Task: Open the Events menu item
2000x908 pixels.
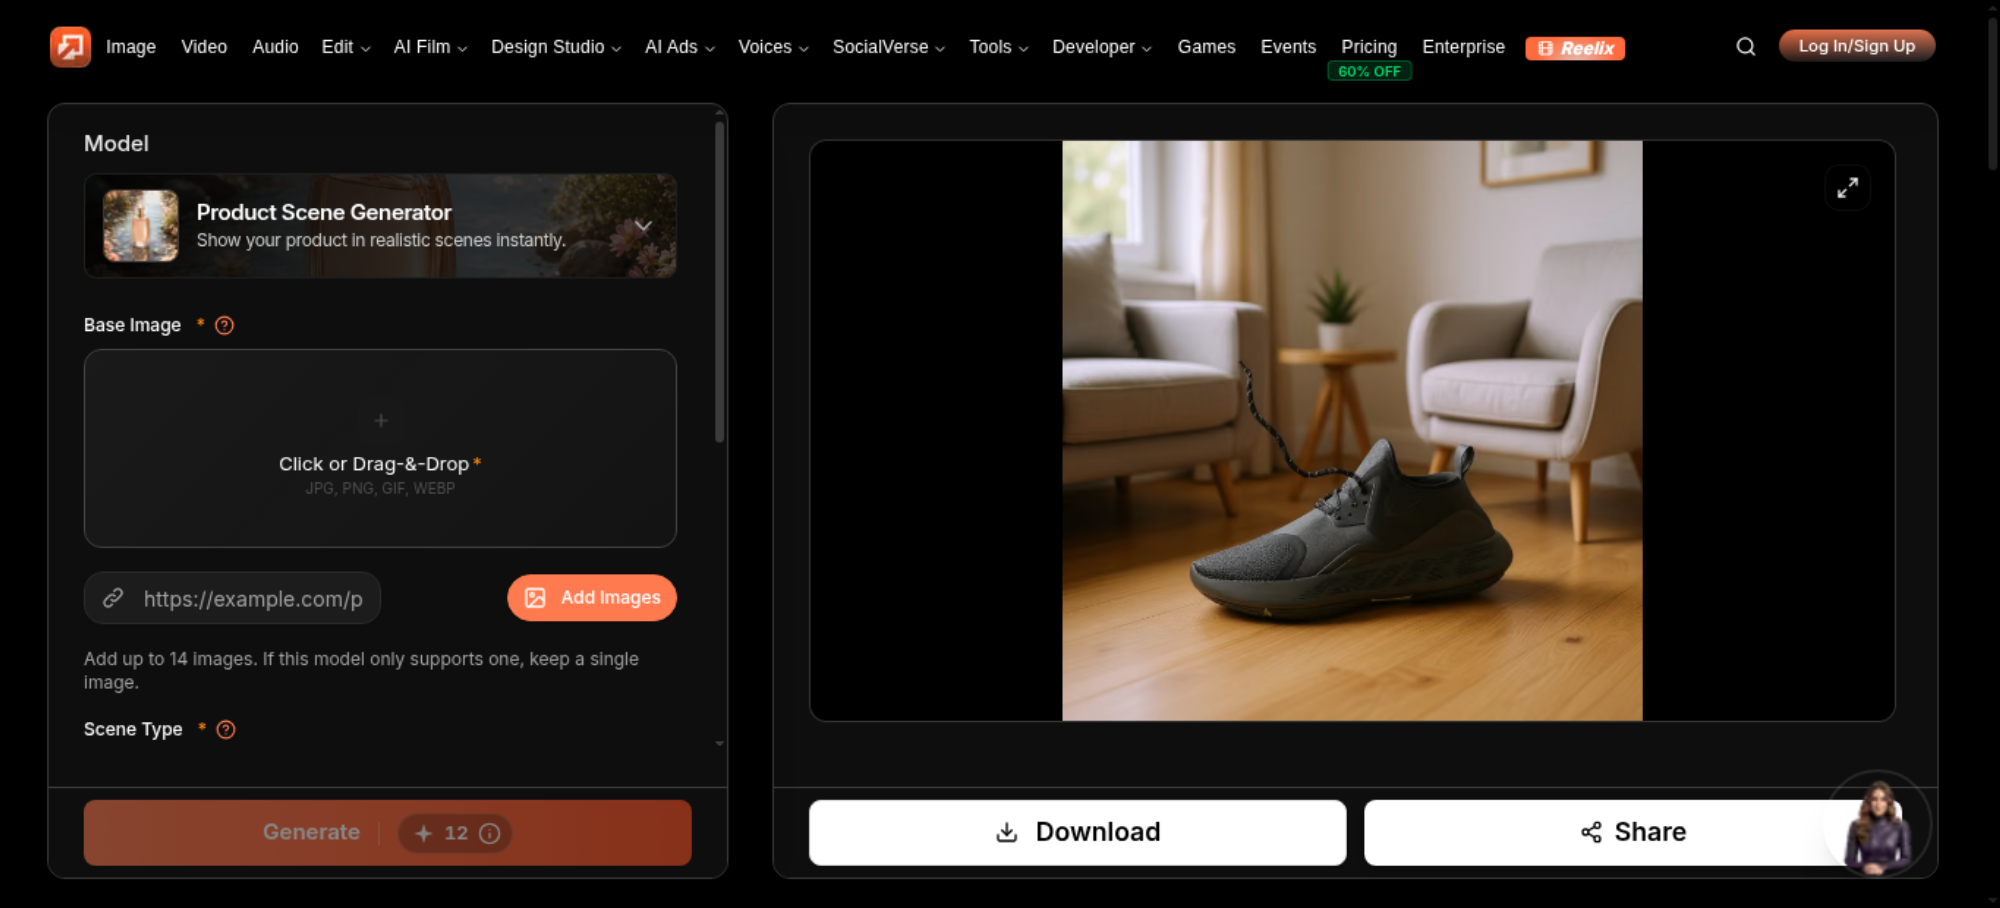Action: (1288, 47)
